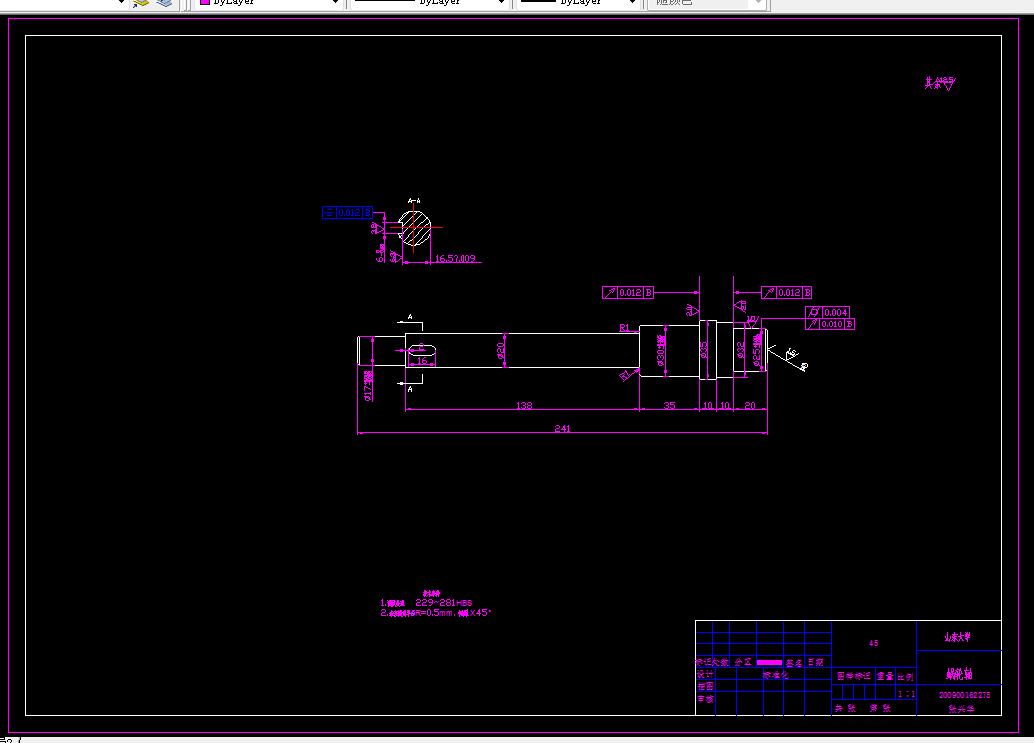Select the ø35 diameter dimension
The image size is (1034, 743).
point(704,350)
